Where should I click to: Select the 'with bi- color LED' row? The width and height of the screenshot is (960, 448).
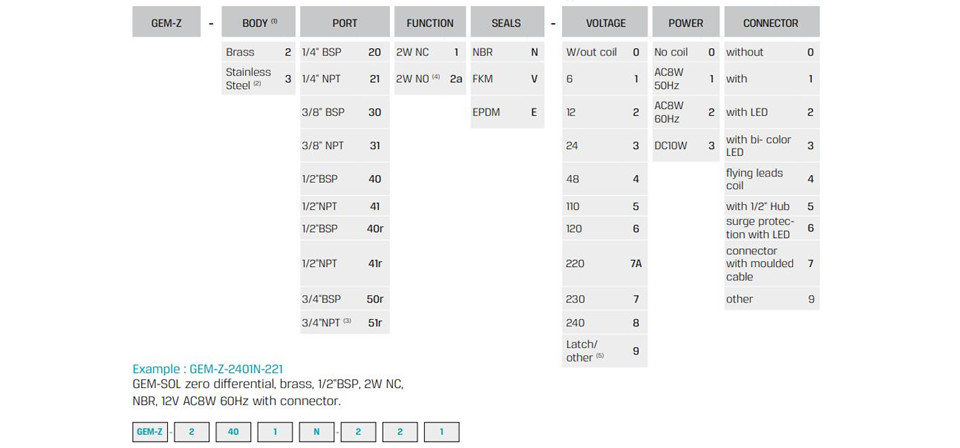tap(771, 146)
